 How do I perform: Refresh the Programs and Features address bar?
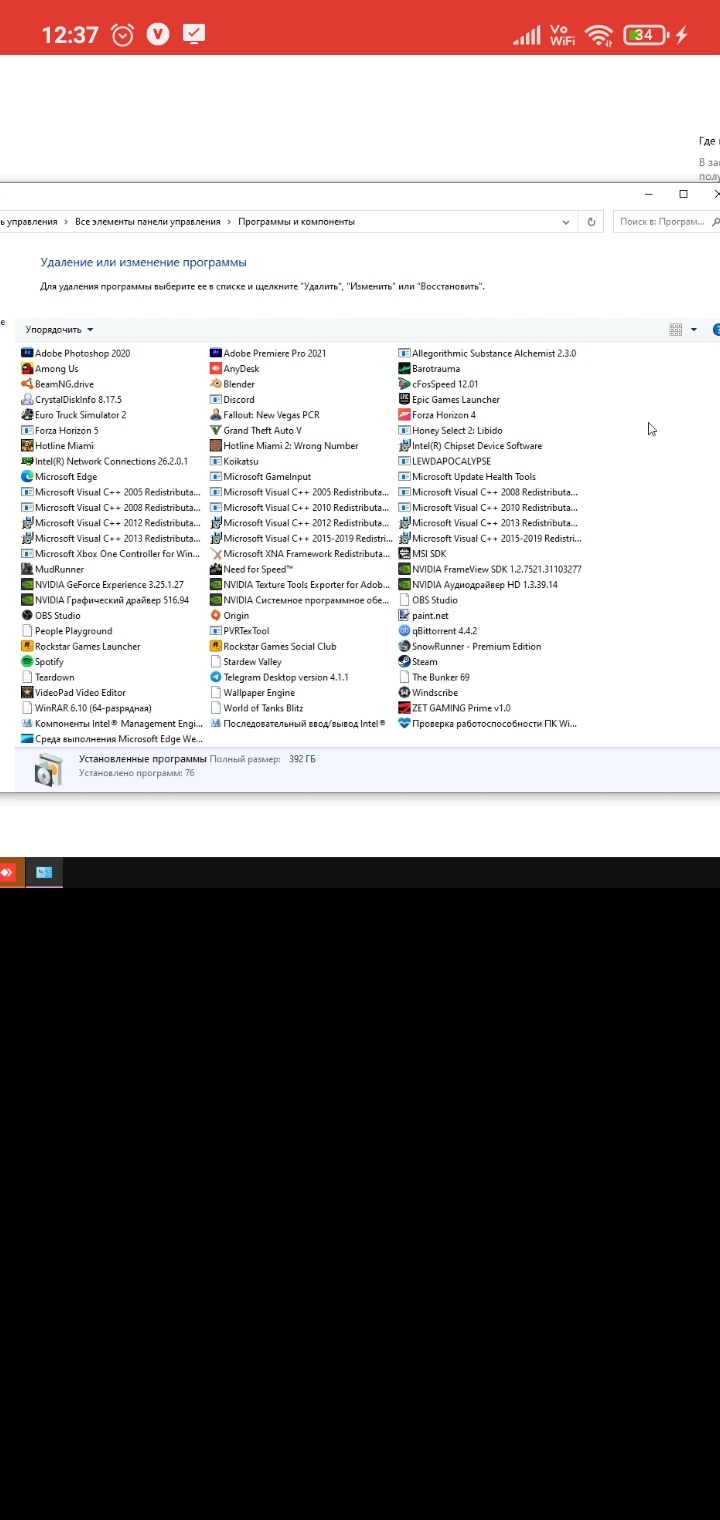click(591, 222)
